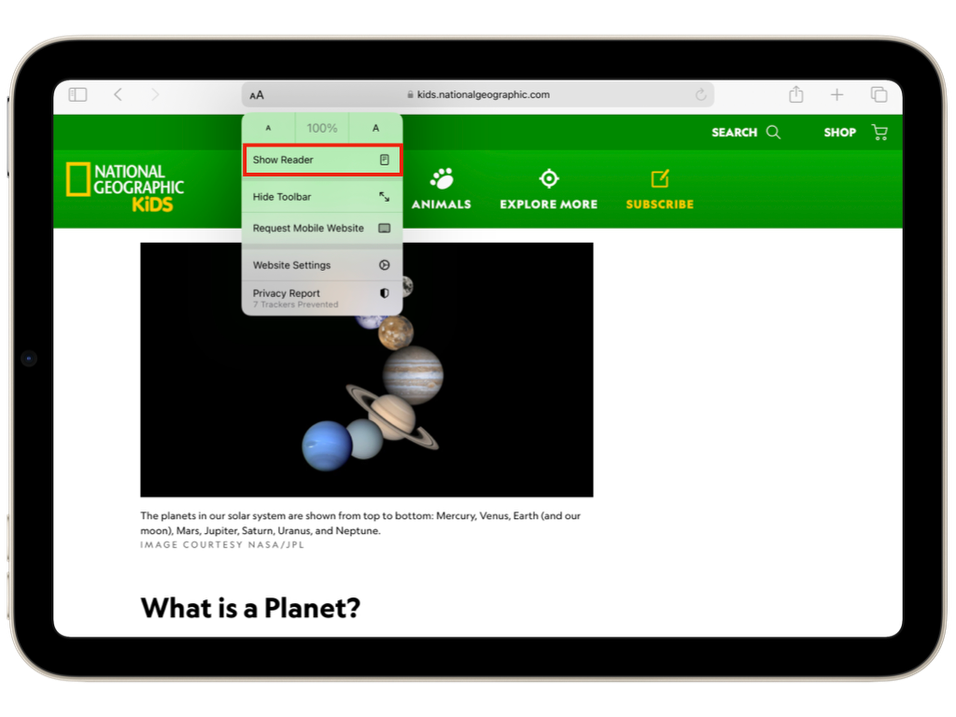Open the EXPLORE MORE section
The height and width of the screenshot is (717, 956).
point(549,189)
